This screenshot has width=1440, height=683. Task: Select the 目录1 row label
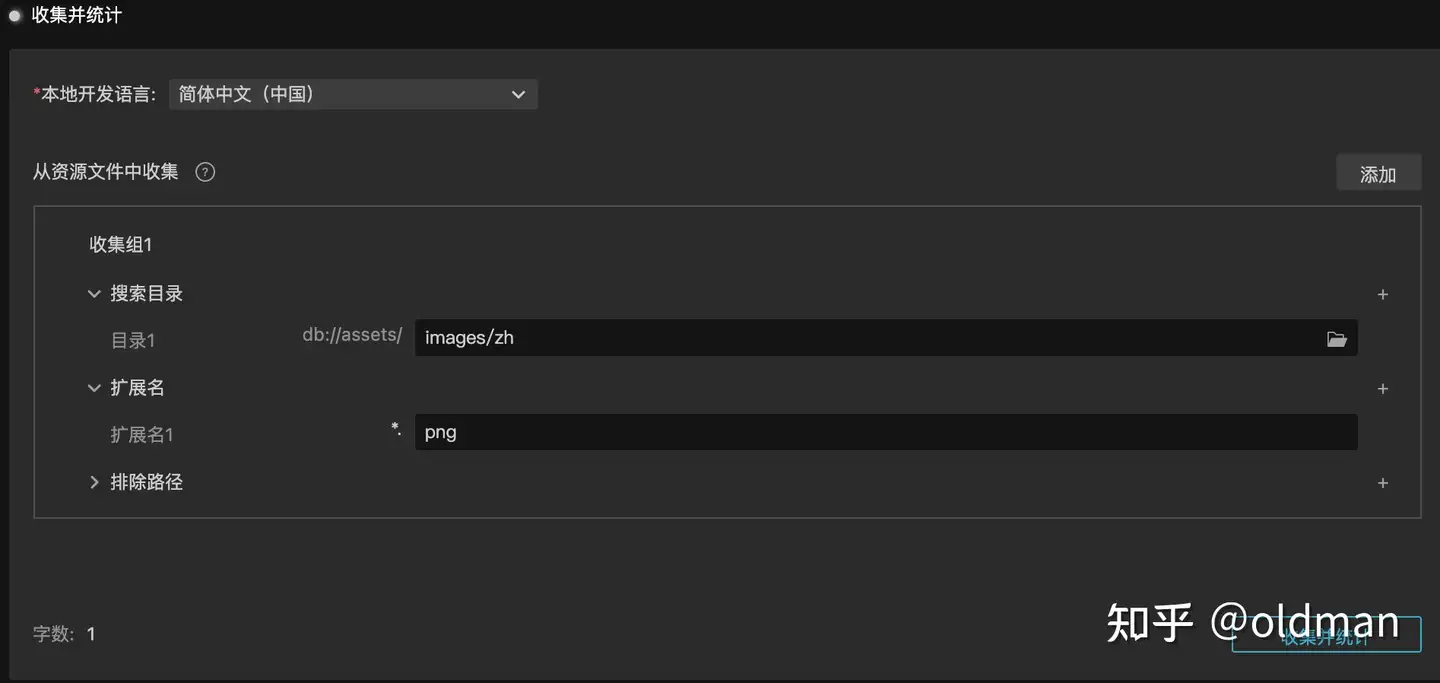(x=133, y=341)
